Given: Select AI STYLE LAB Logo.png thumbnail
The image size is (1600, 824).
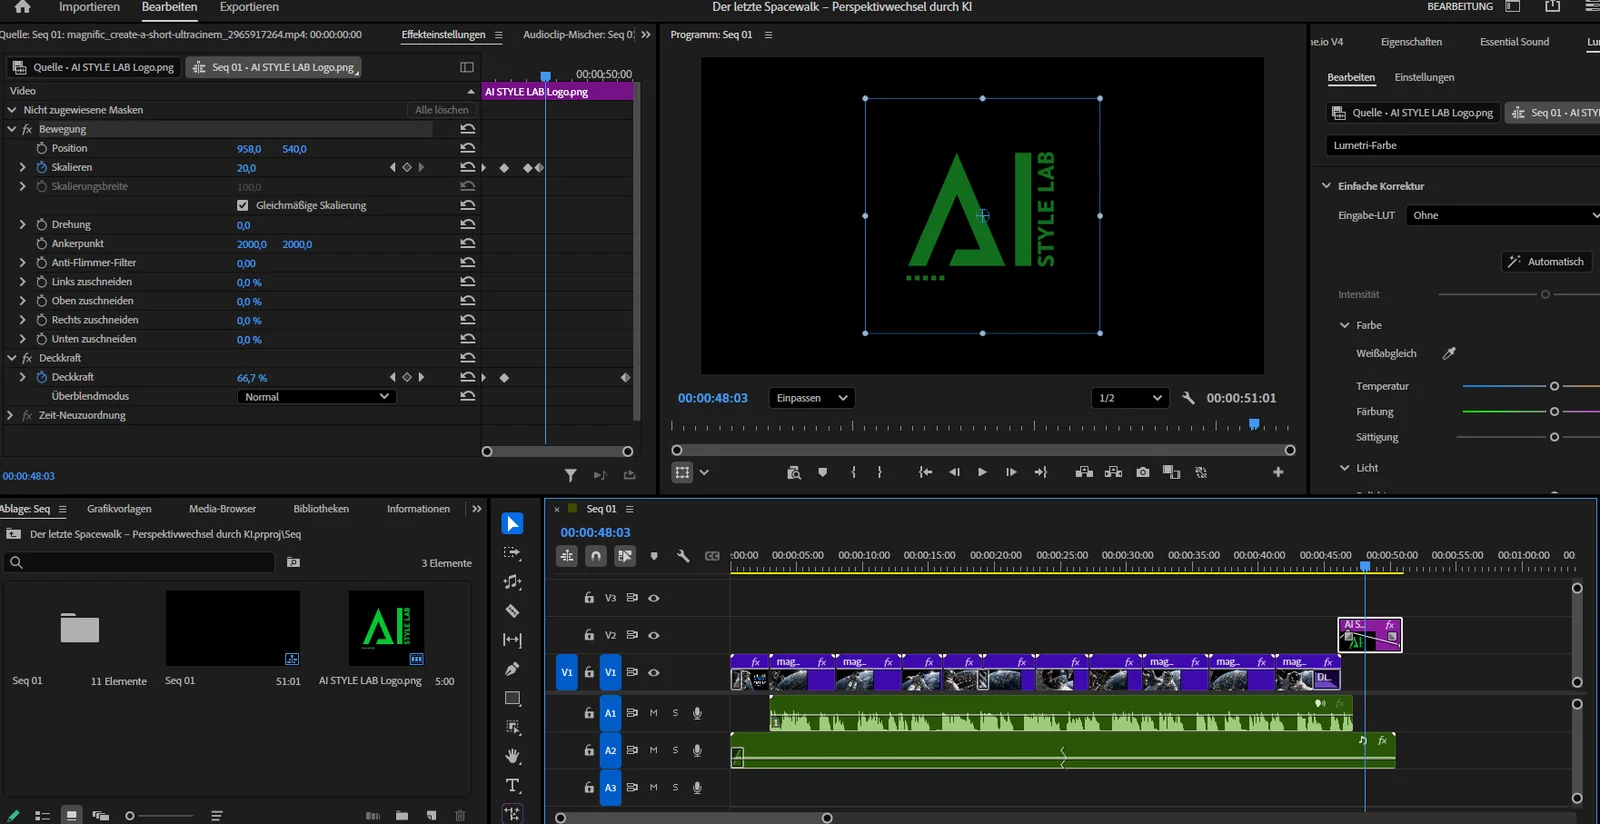Looking at the screenshot, I should coord(386,628).
